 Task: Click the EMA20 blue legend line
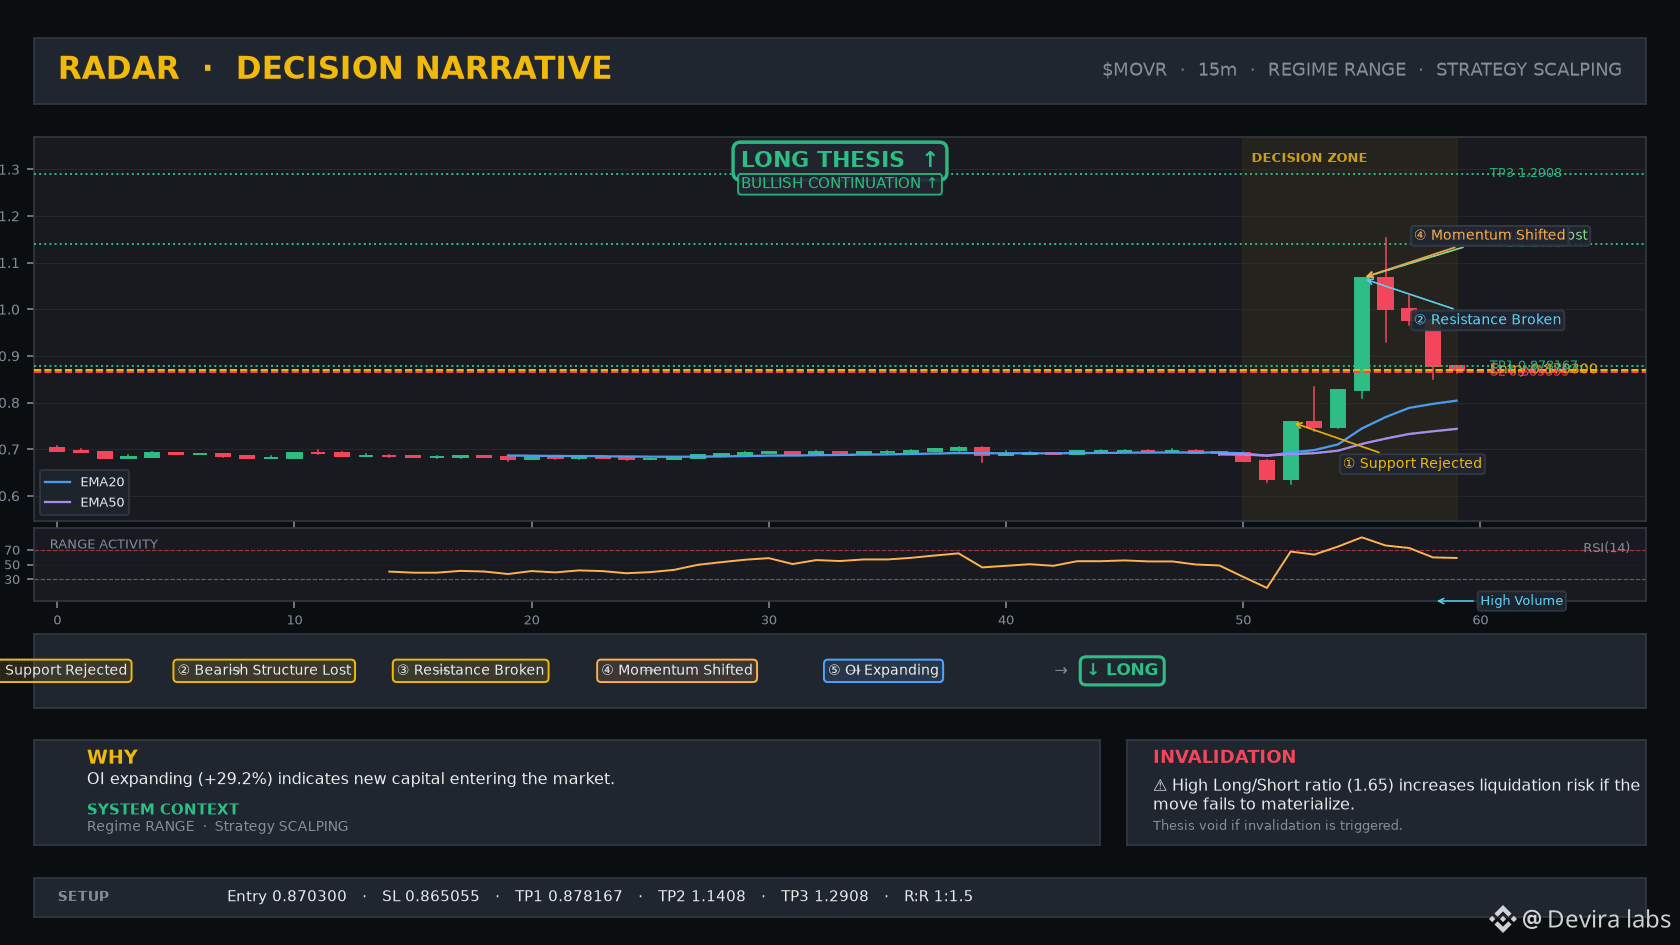(58, 482)
